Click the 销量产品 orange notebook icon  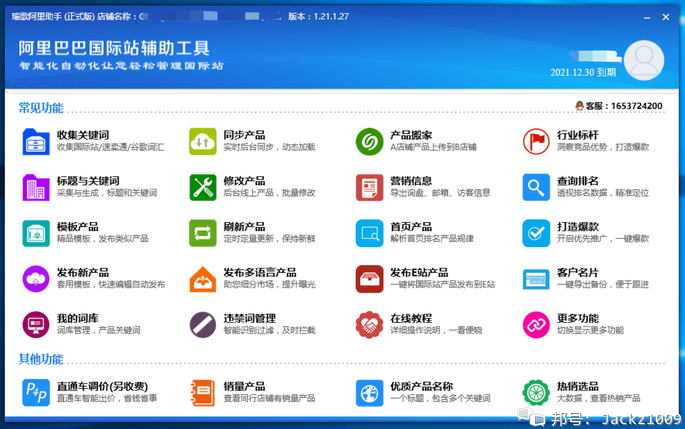[203, 393]
